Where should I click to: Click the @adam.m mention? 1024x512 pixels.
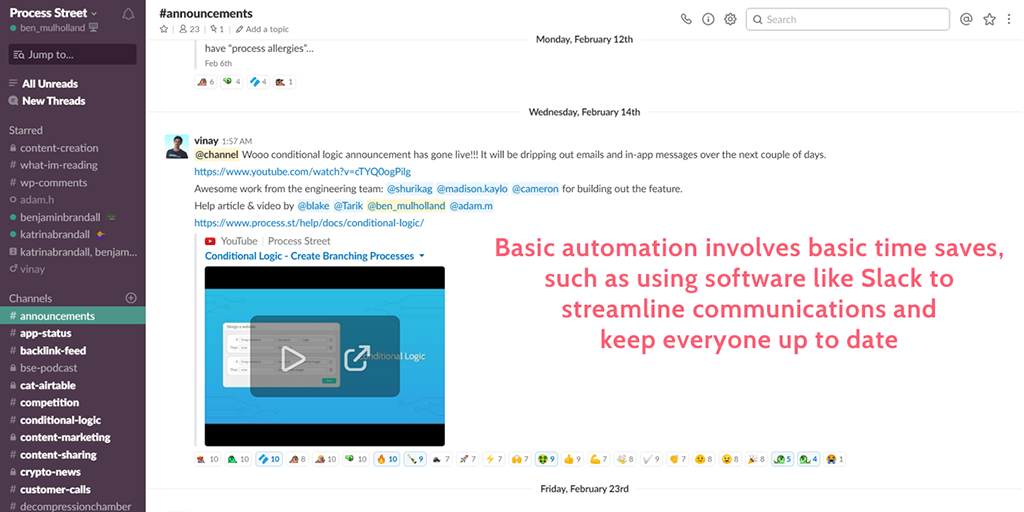pos(471,206)
